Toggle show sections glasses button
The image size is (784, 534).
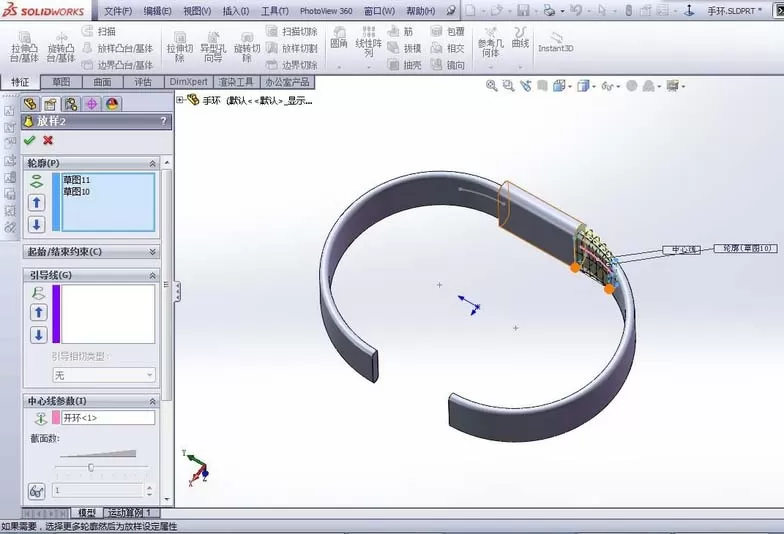36,492
